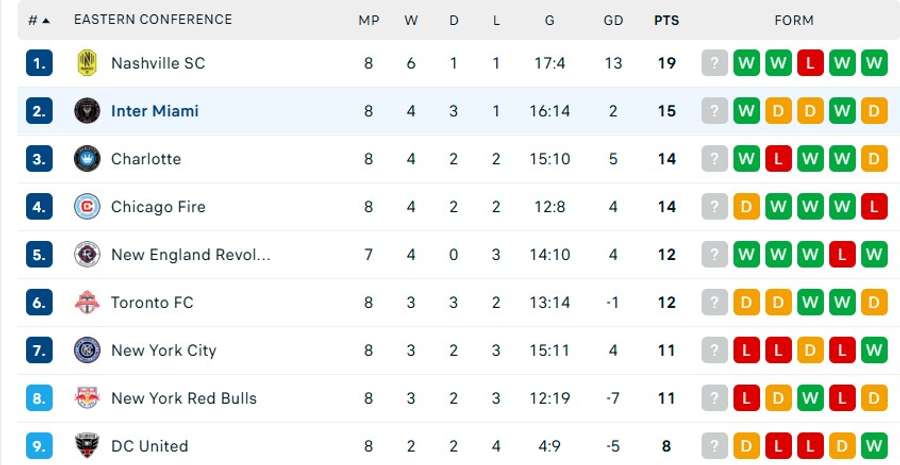
Task: Sort standings by MP column header
Action: coord(369,20)
